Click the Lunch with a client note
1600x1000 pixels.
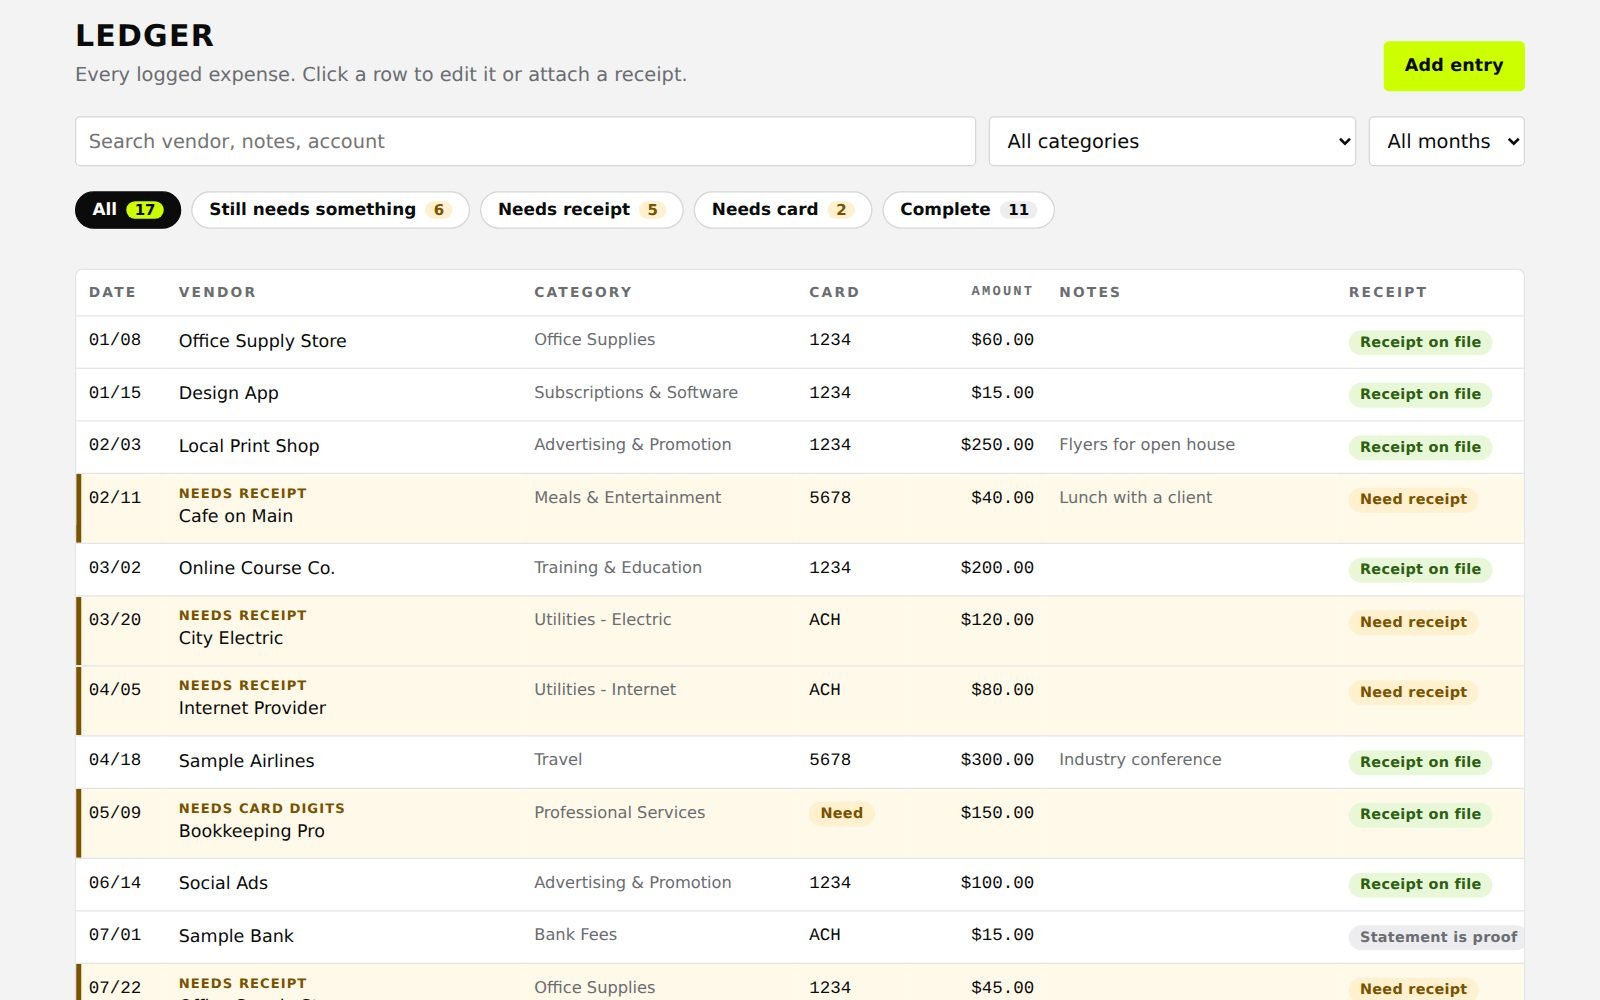tap(1135, 497)
